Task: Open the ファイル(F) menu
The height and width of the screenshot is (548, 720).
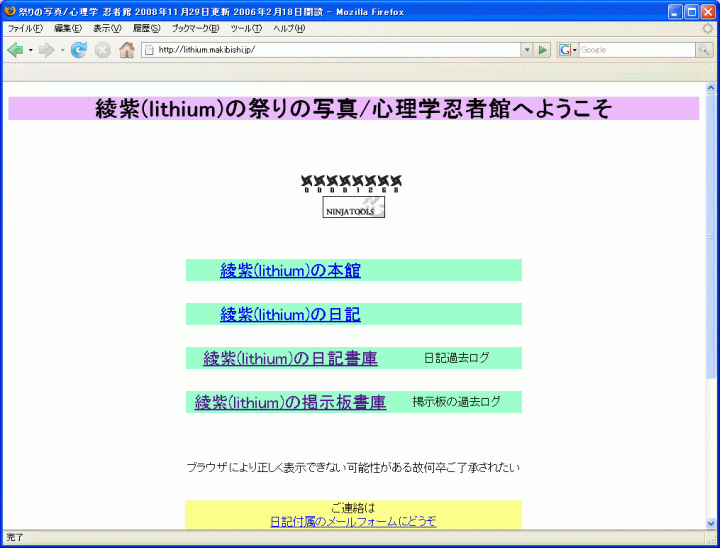Action: [24, 28]
